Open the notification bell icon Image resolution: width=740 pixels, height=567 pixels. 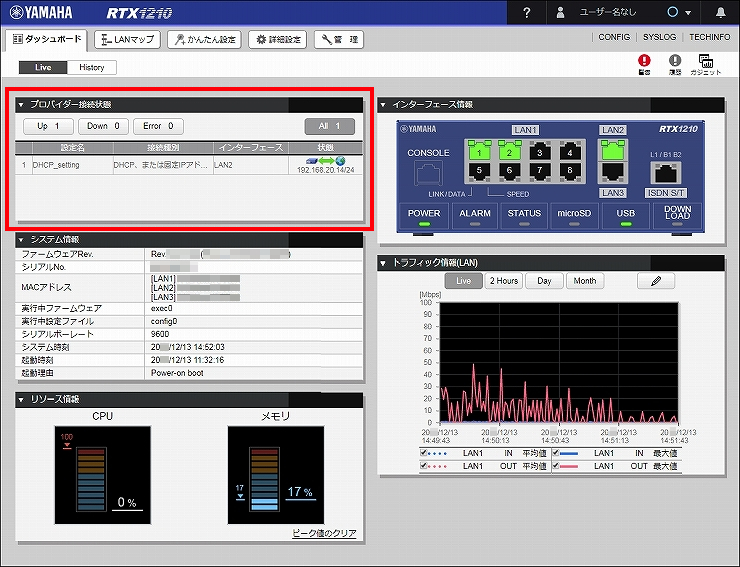(721, 13)
